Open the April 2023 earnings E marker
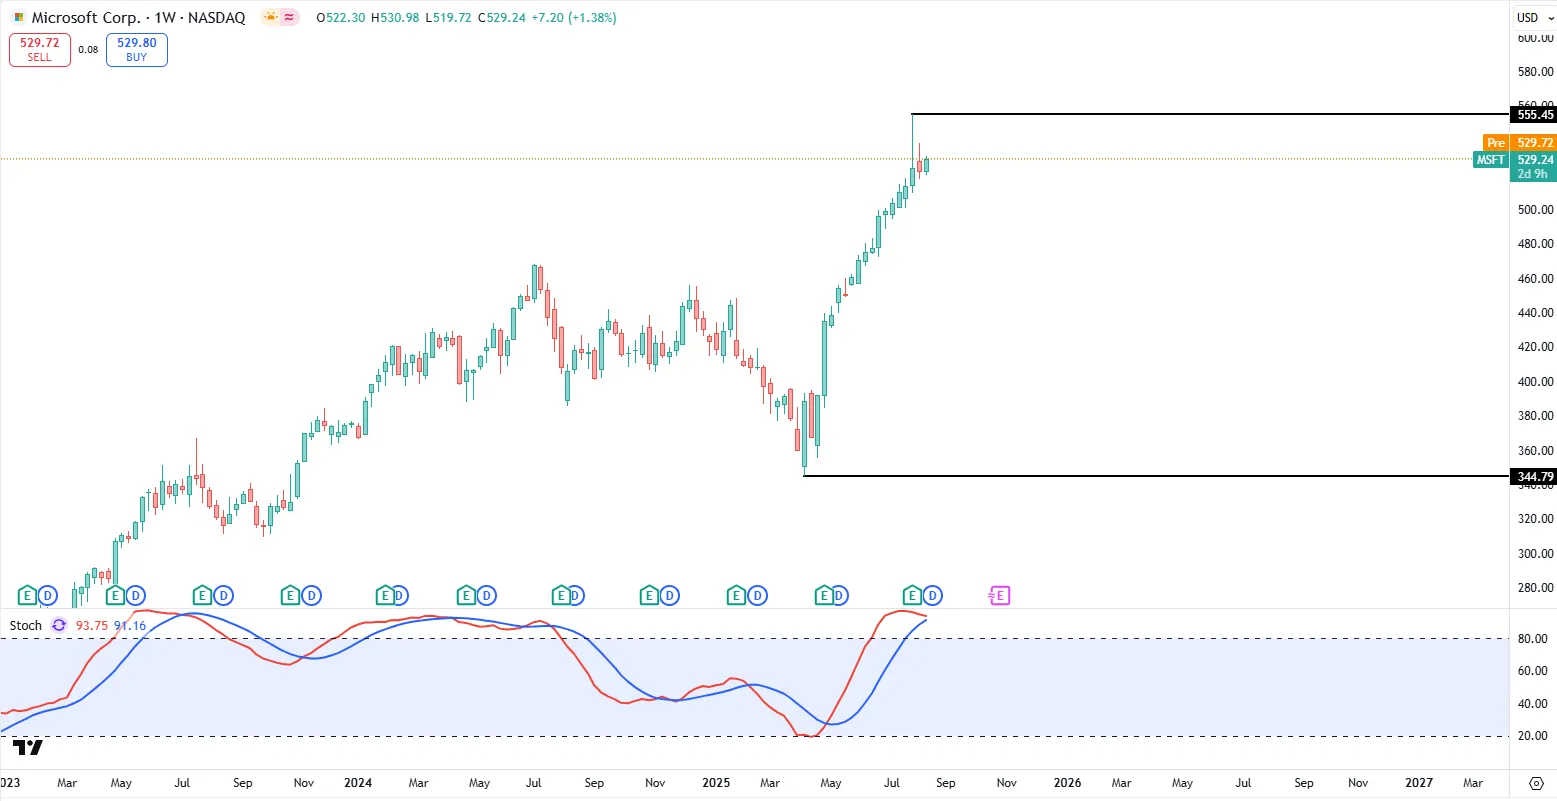1557x801 pixels. (114, 596)
